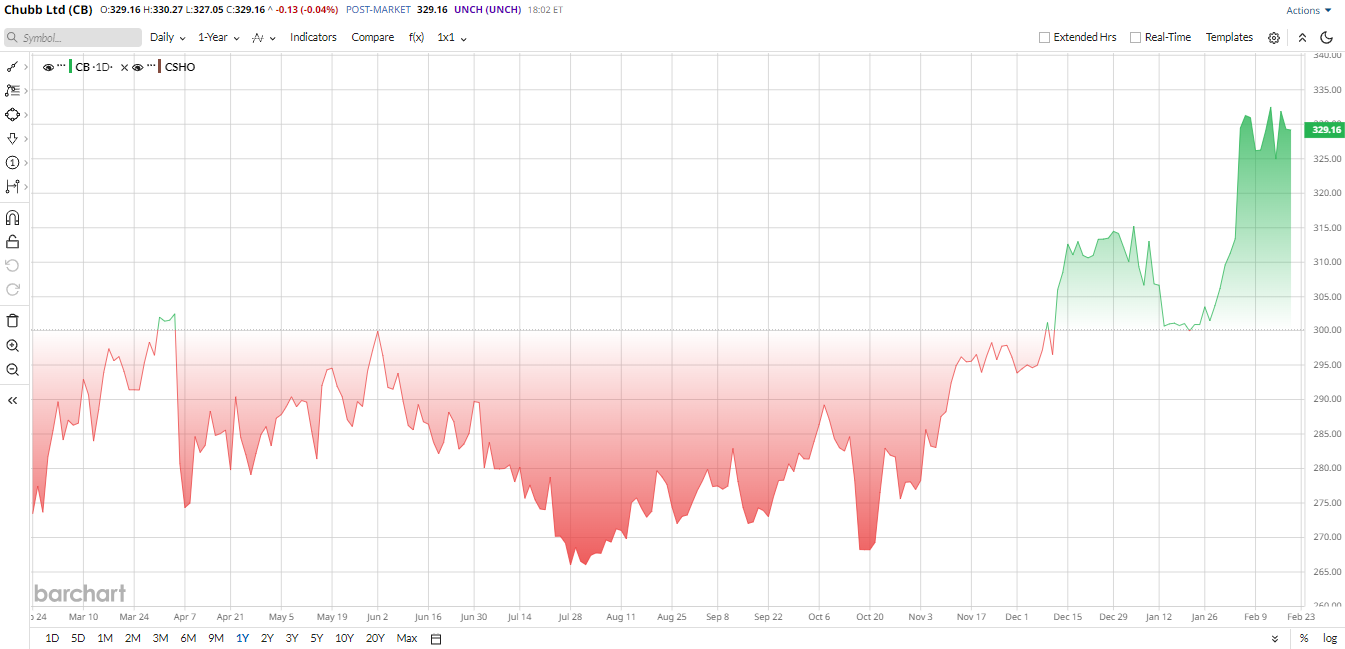Select the 10Y time range
This screenshot has height=649, width=1345.
point(344,638)
